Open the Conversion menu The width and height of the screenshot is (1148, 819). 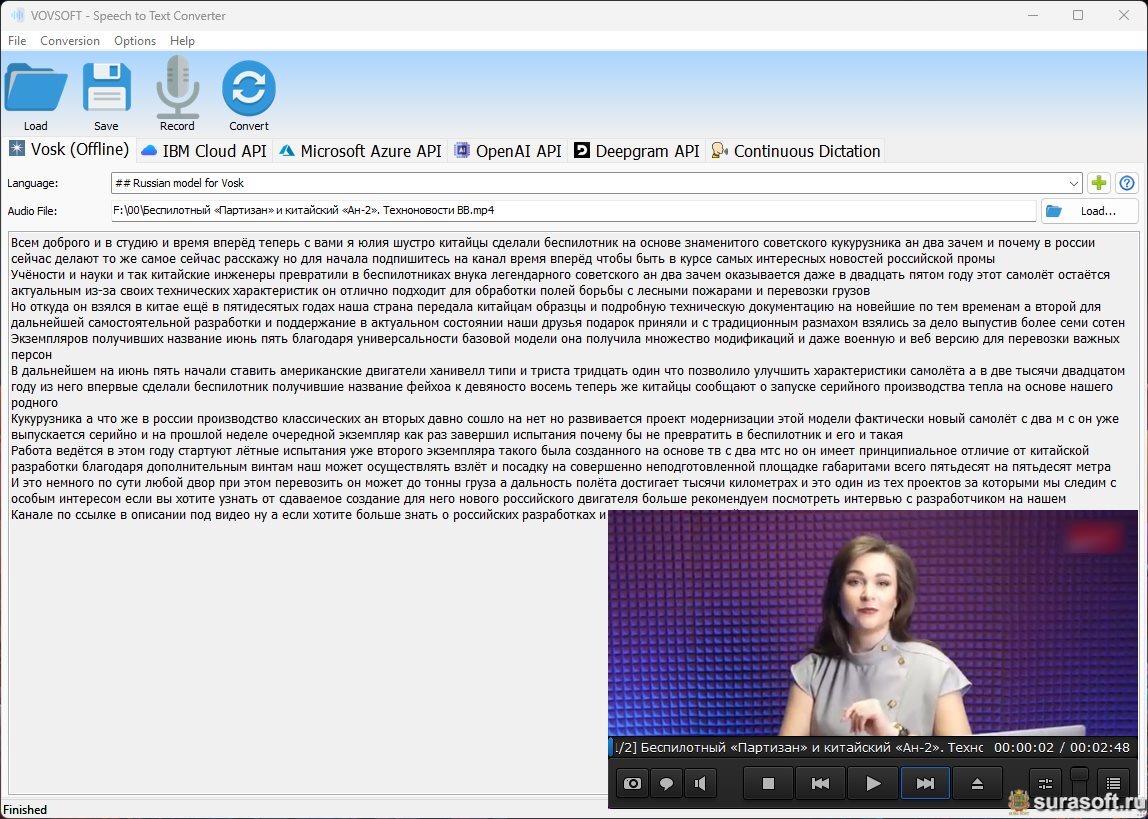click(x=70, y=41)
